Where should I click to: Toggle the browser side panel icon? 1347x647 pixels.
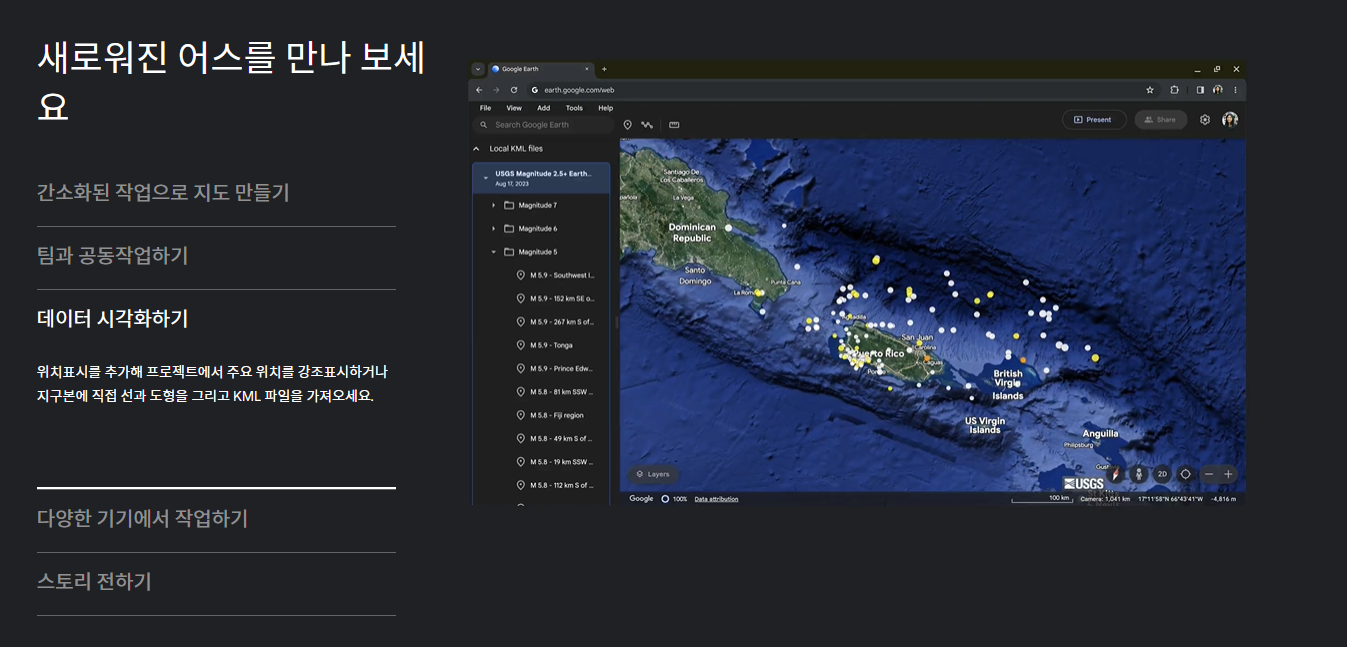click(x=1200, y=90)
